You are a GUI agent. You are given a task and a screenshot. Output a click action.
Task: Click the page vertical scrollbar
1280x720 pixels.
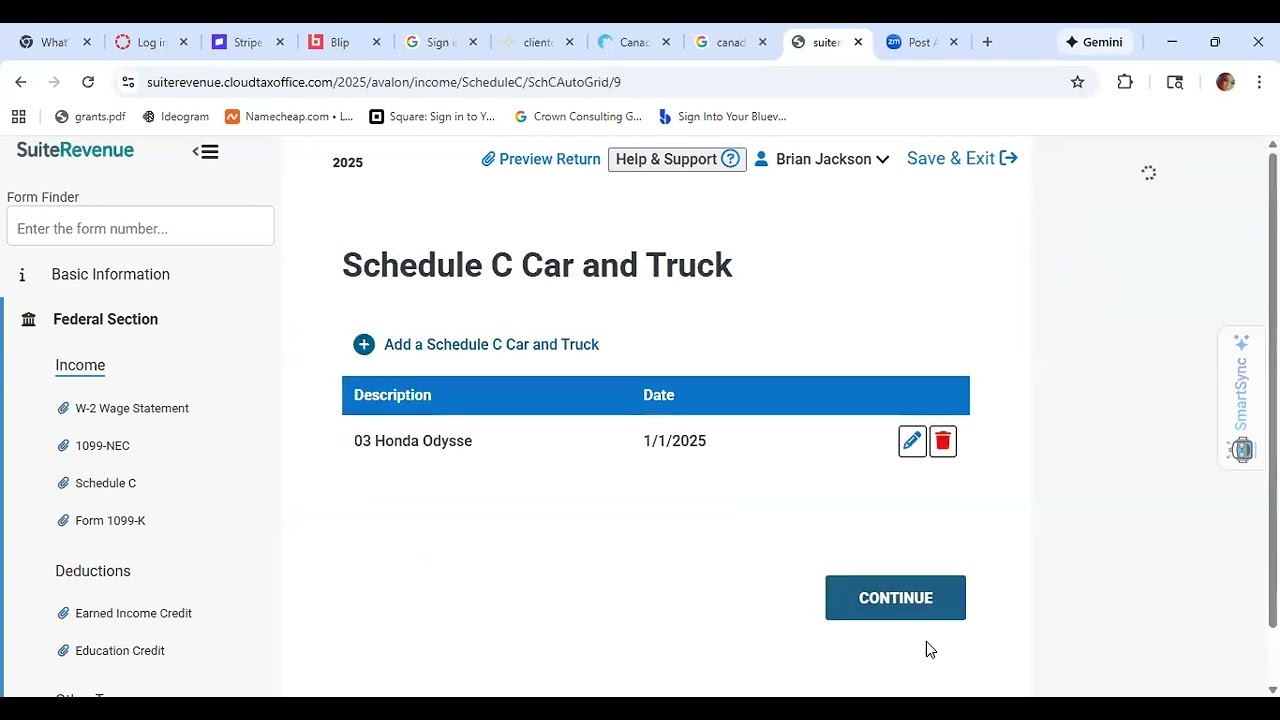[x=1272, y=390]
